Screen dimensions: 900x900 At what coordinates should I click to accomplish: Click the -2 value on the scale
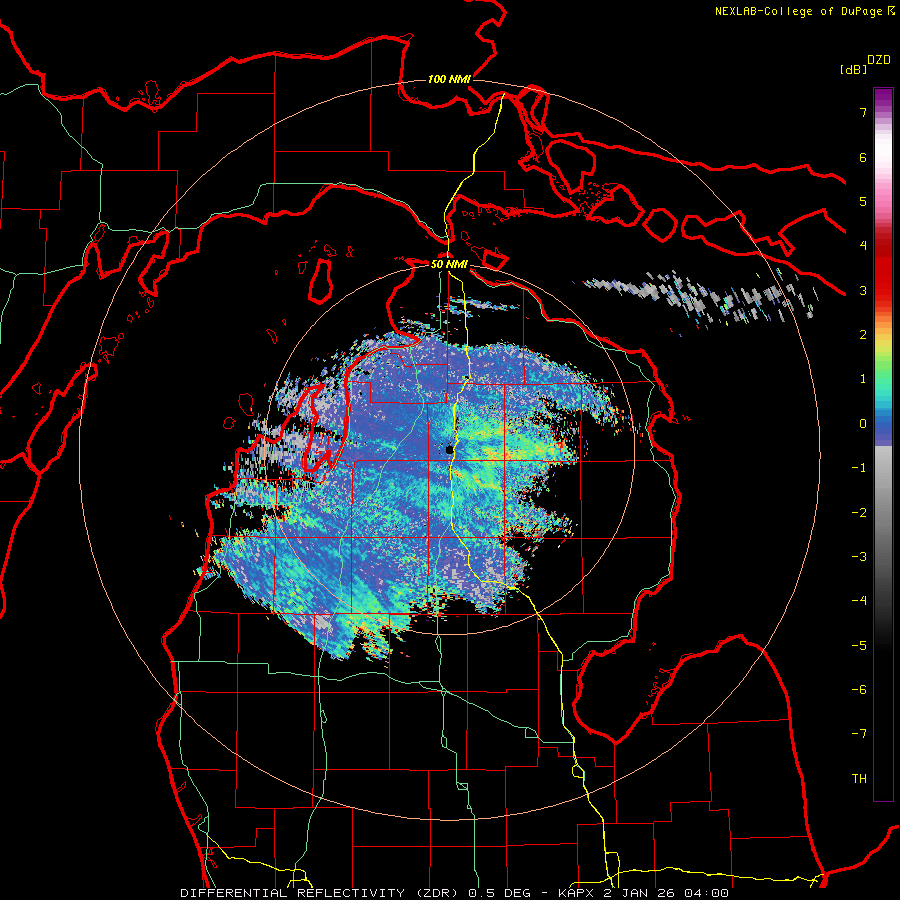859,513
